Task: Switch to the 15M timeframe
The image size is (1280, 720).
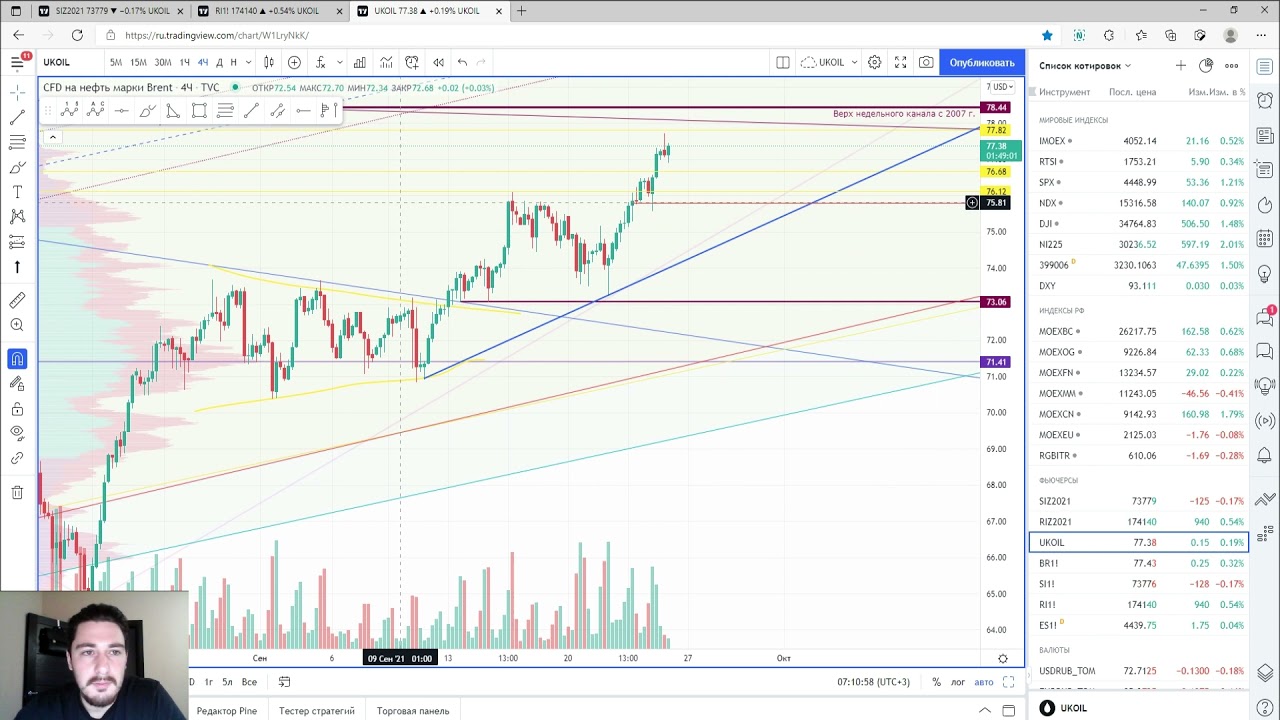Action: [138, 62]
